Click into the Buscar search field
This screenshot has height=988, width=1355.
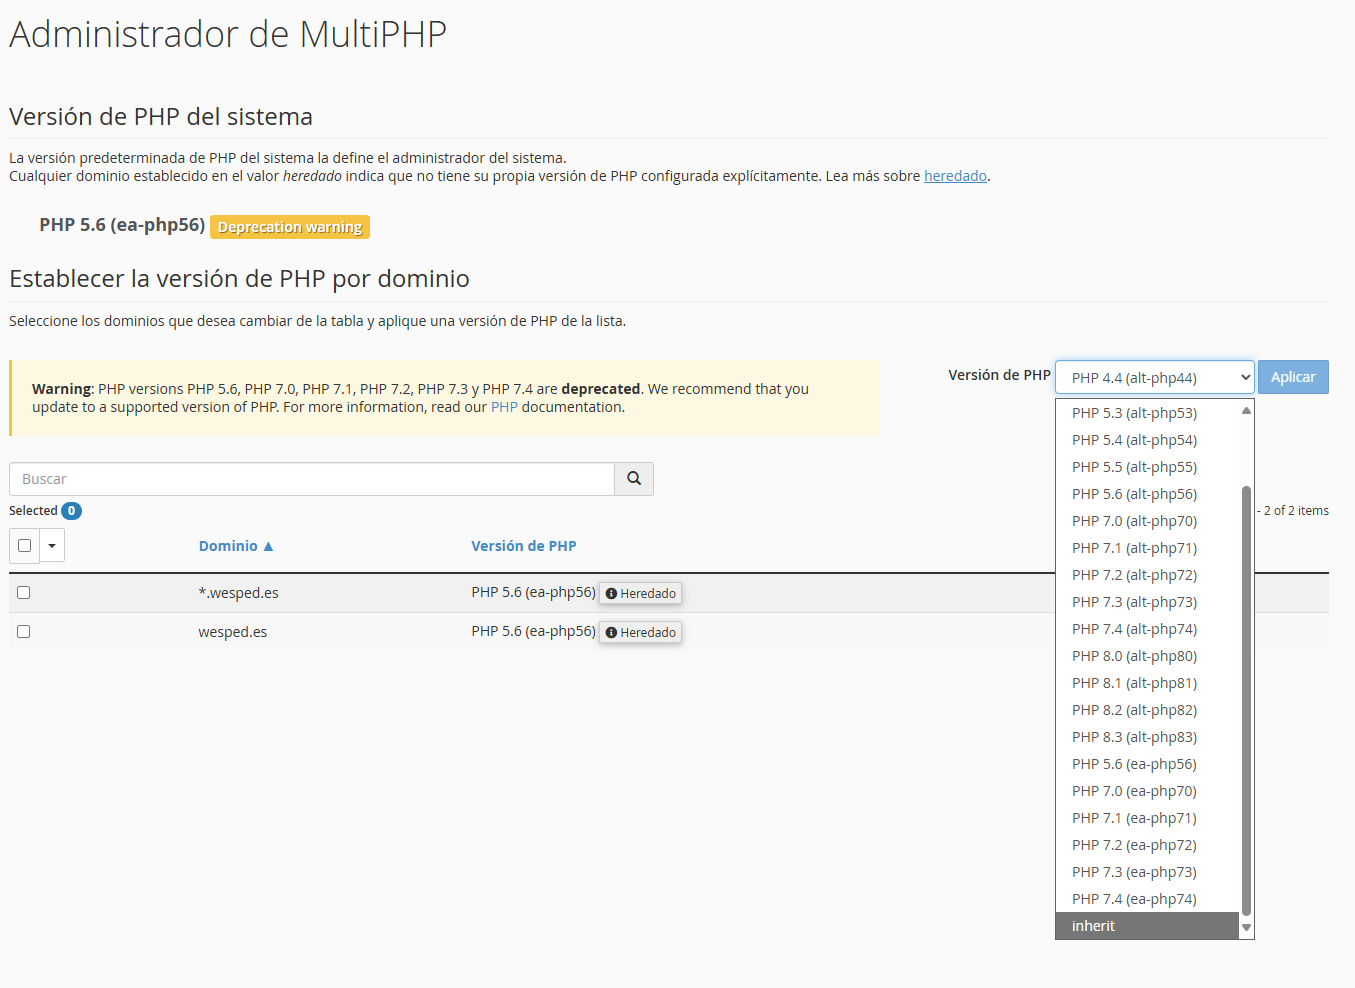311,479
